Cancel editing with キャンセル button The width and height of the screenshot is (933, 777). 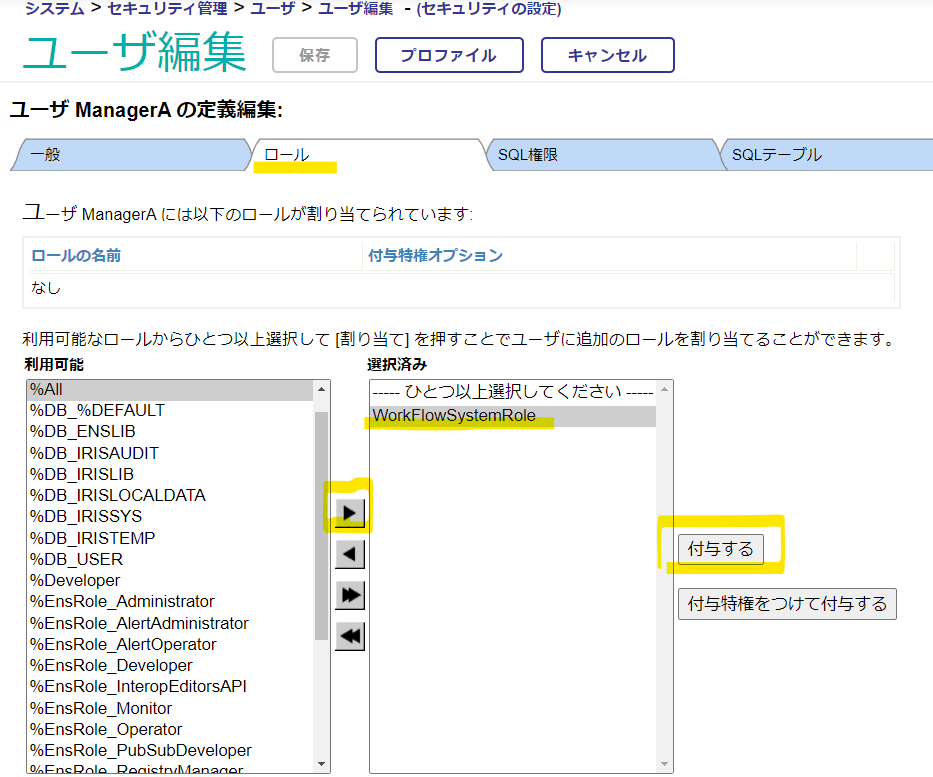pyautogui.click(x=607, y=55)
